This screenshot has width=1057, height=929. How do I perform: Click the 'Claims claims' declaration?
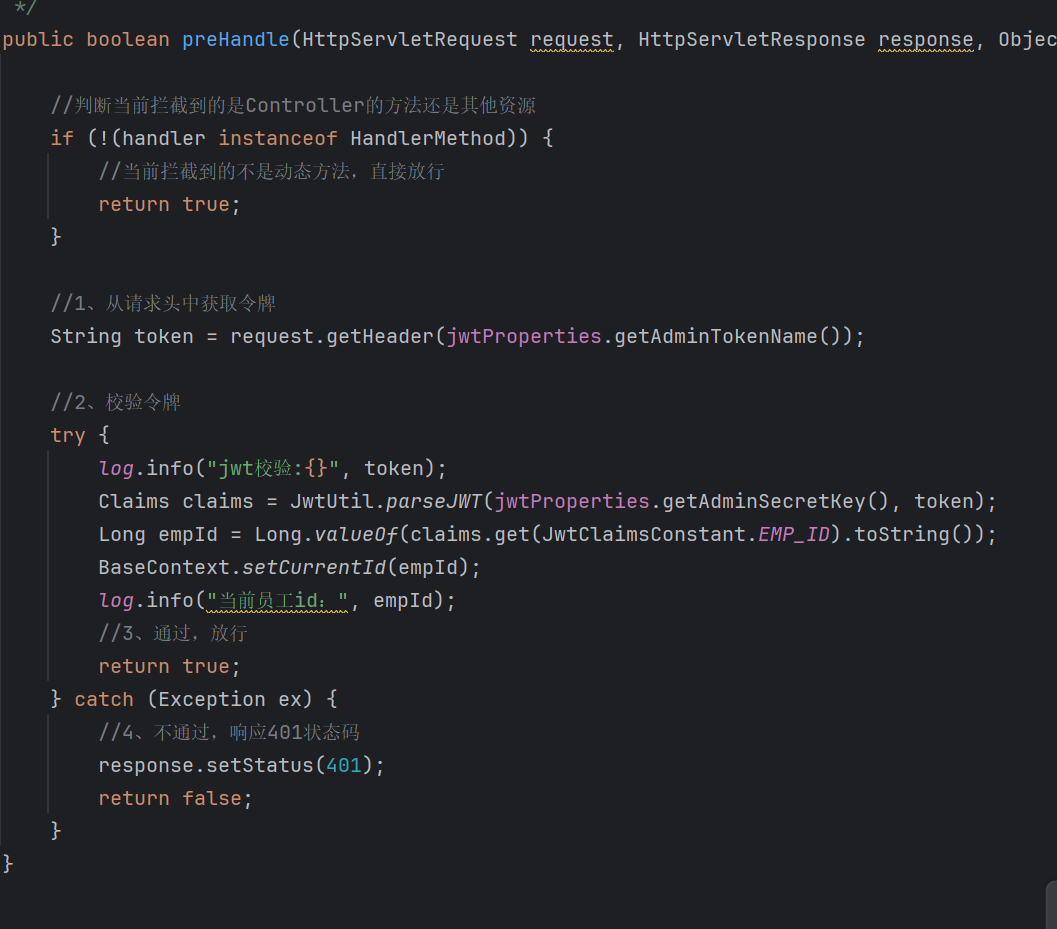coord(175,502)
